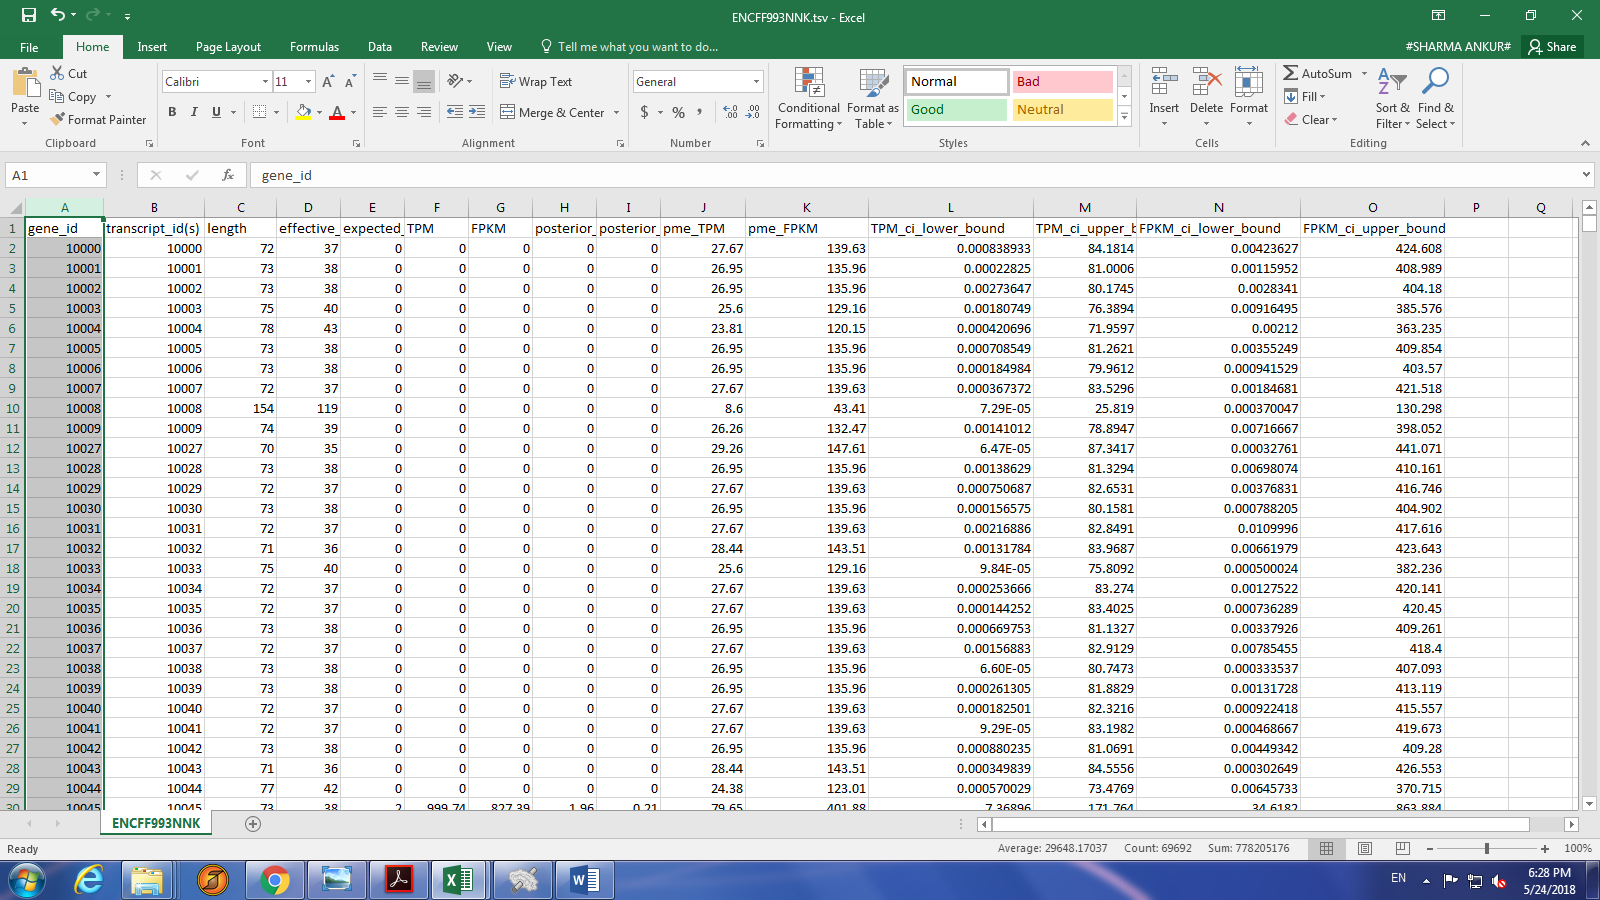Click Increase Indent icon
This screenshot has height=900, width=1600.
pos(477,112)
